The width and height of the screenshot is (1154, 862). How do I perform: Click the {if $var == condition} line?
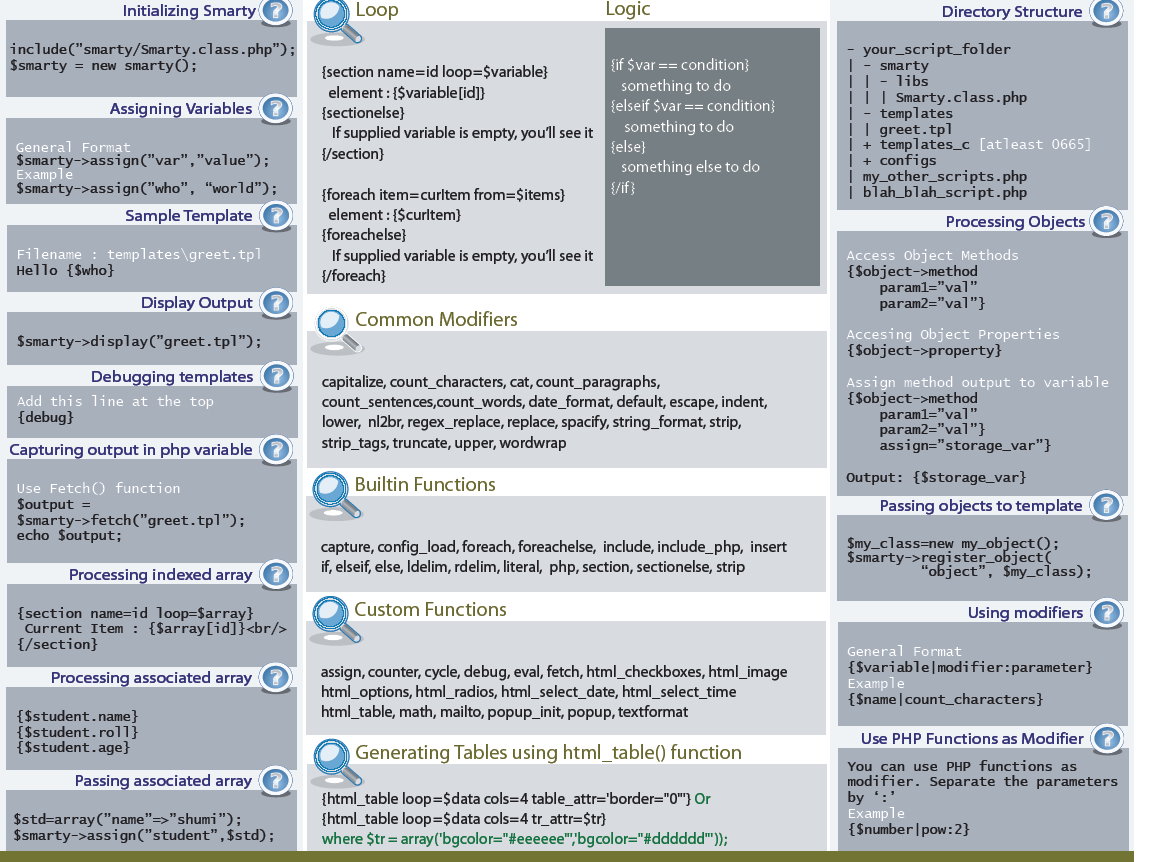pos(679,65)
